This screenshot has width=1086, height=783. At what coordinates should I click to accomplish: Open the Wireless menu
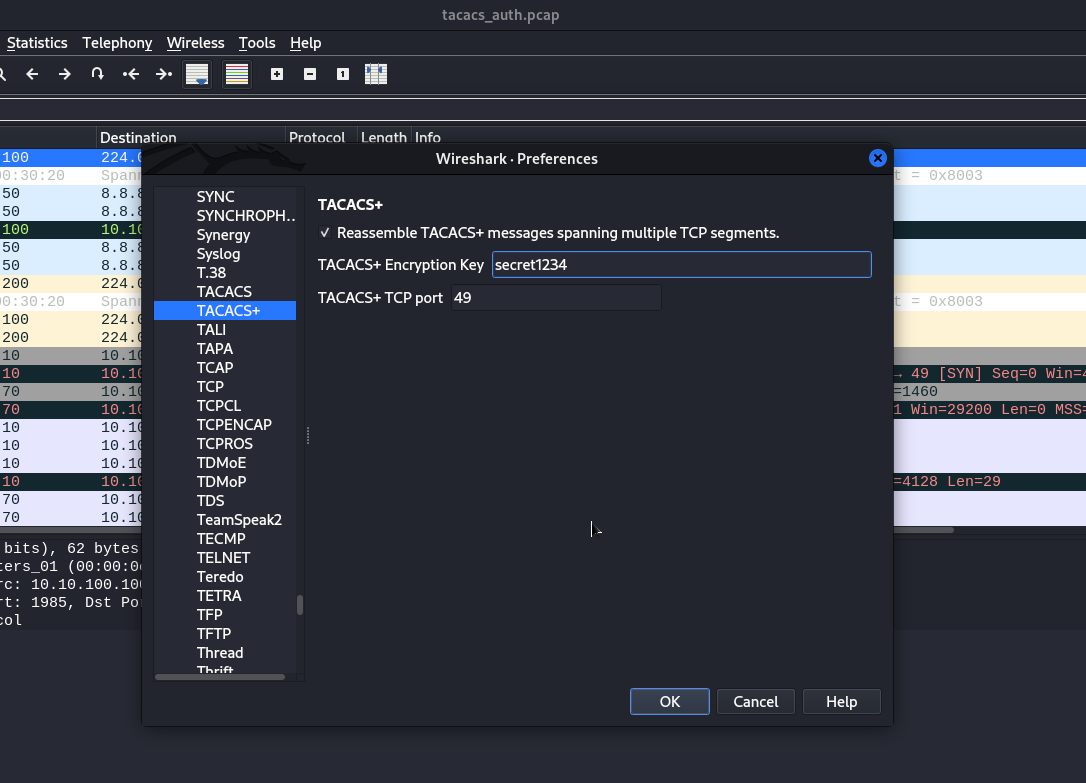click(x=195, y=43)
